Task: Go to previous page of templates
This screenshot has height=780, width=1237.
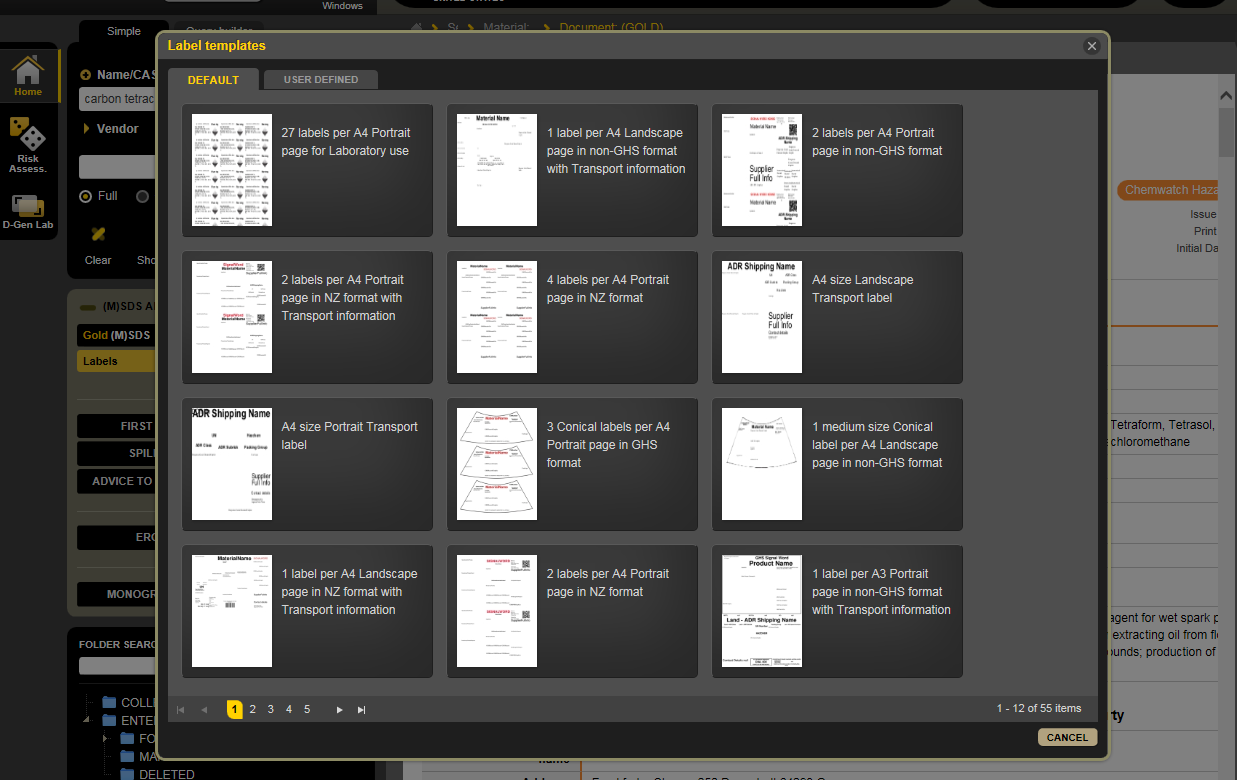Action: (x=204, y=710)
